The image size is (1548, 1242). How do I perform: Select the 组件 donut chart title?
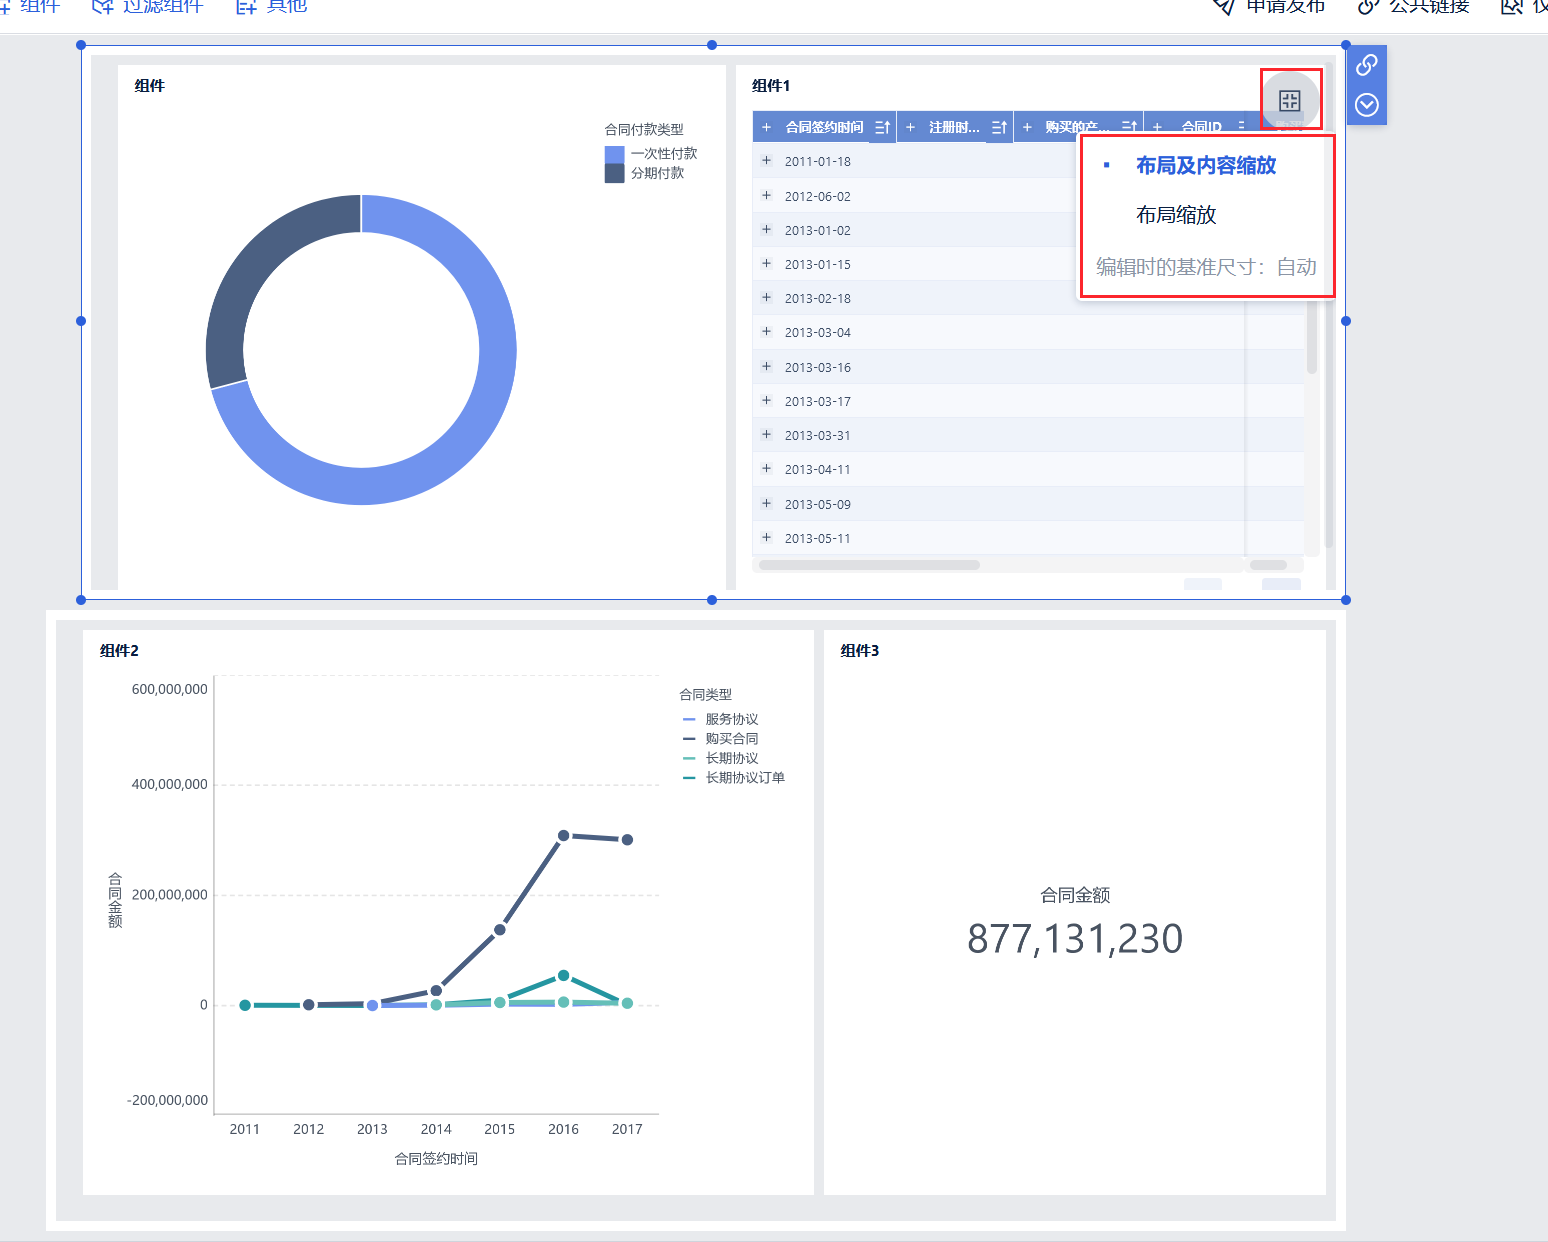pos(150,86)
